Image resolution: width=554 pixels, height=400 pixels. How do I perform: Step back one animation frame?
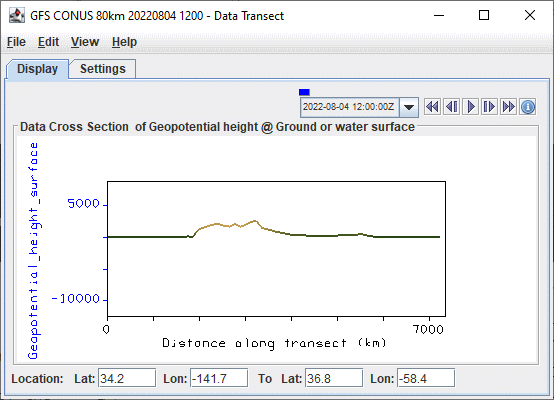pyautogui.click(x=452, y=107)
